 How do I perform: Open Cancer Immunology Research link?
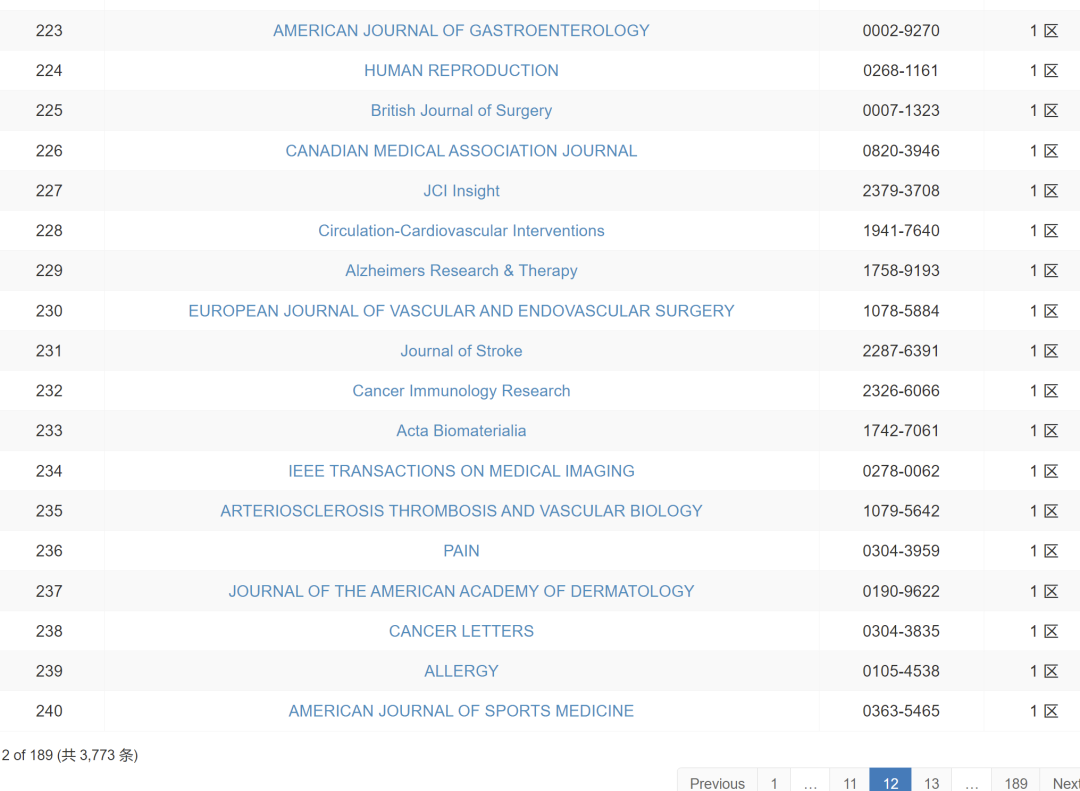point(461,391)
